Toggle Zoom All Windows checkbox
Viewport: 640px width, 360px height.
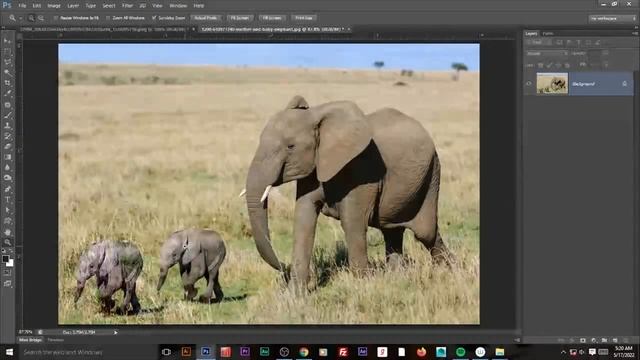[108, 18]
